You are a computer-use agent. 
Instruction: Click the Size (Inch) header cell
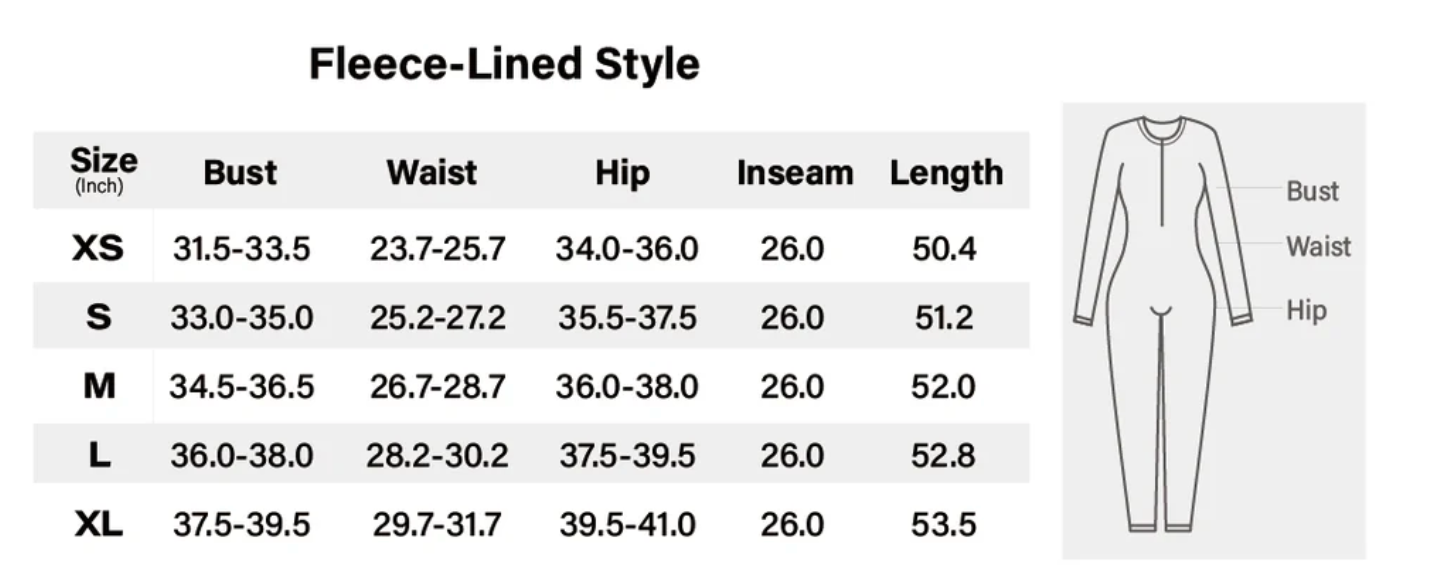[103, 171]
